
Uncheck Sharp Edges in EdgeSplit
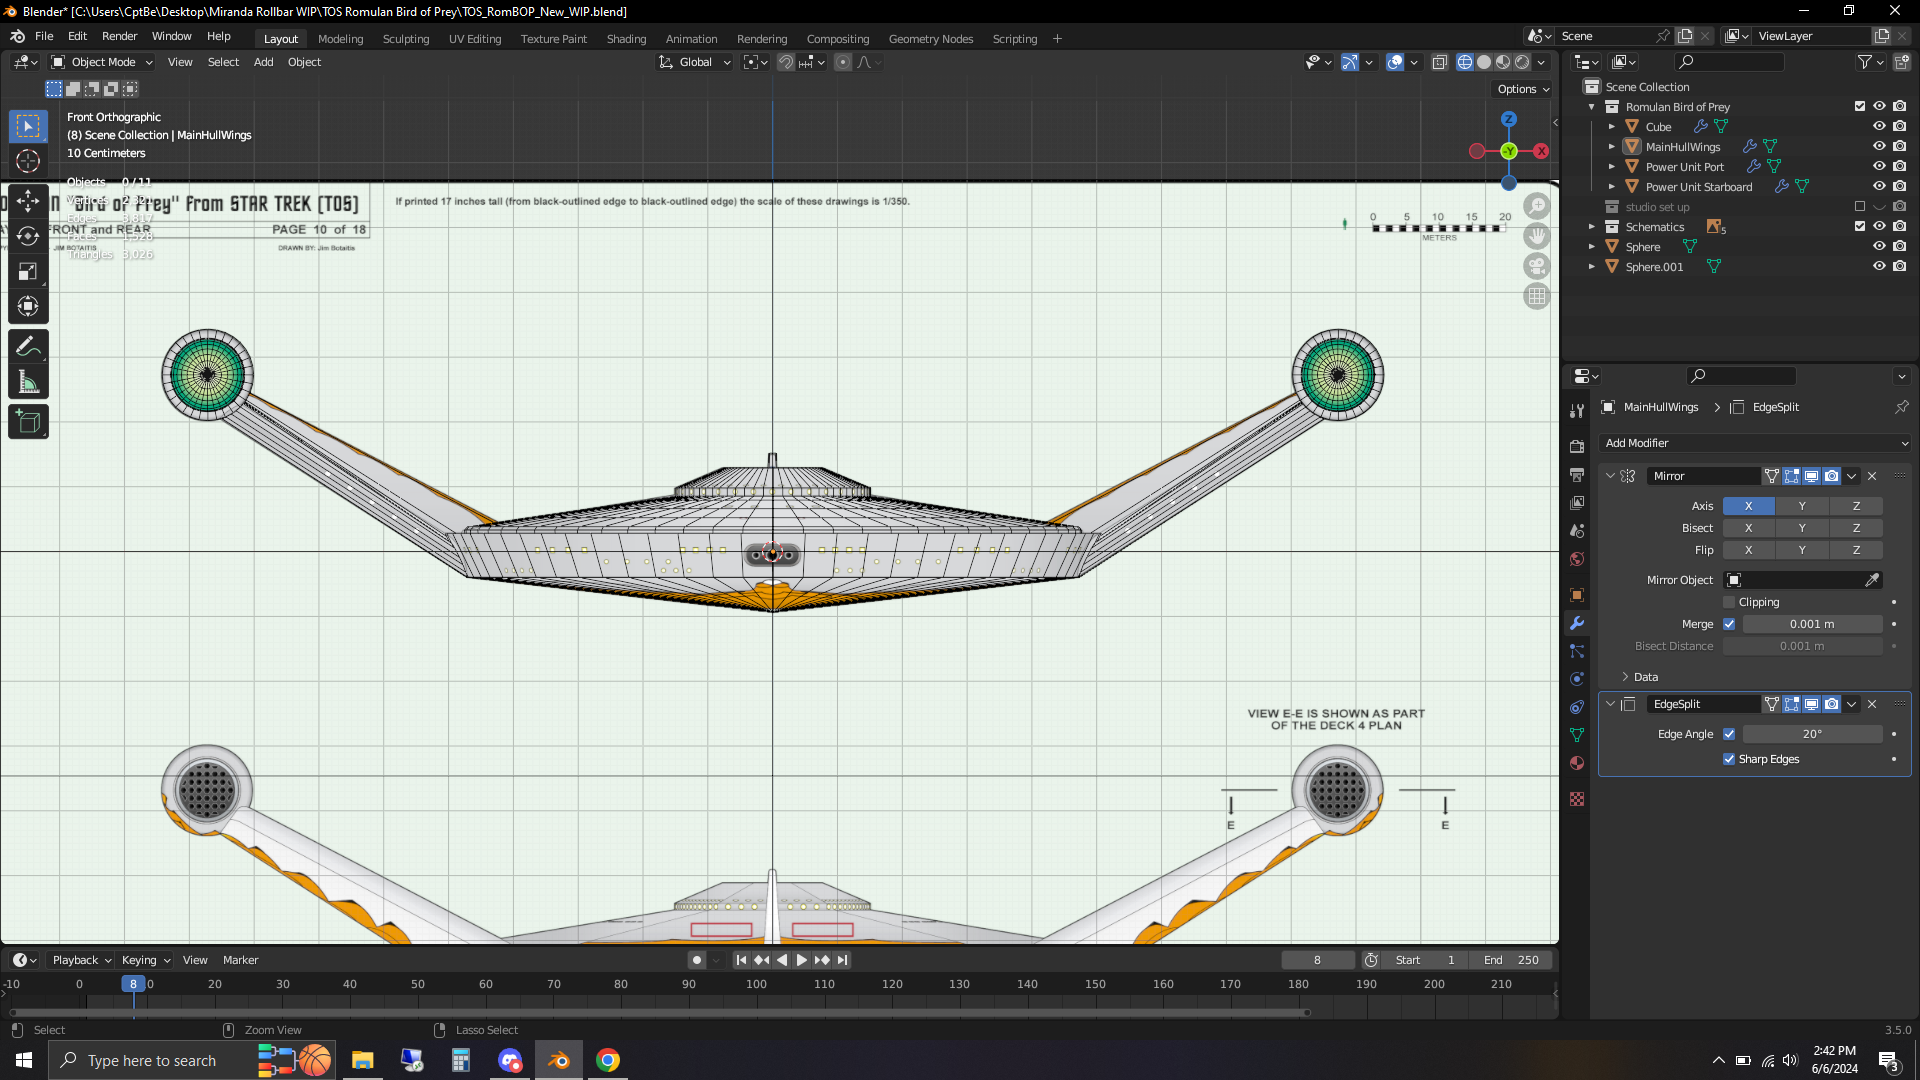1729,759
